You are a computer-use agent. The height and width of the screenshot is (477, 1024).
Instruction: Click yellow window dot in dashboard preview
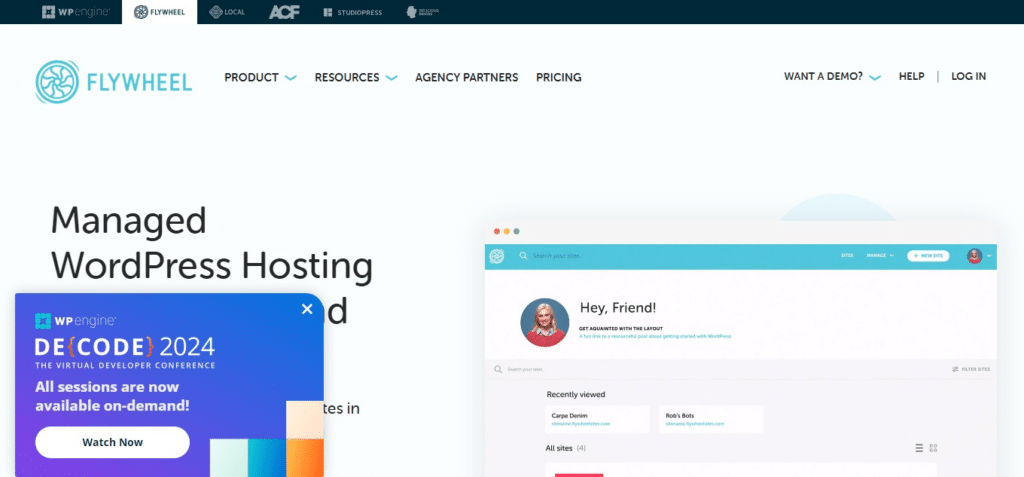[x=506, y=231]
